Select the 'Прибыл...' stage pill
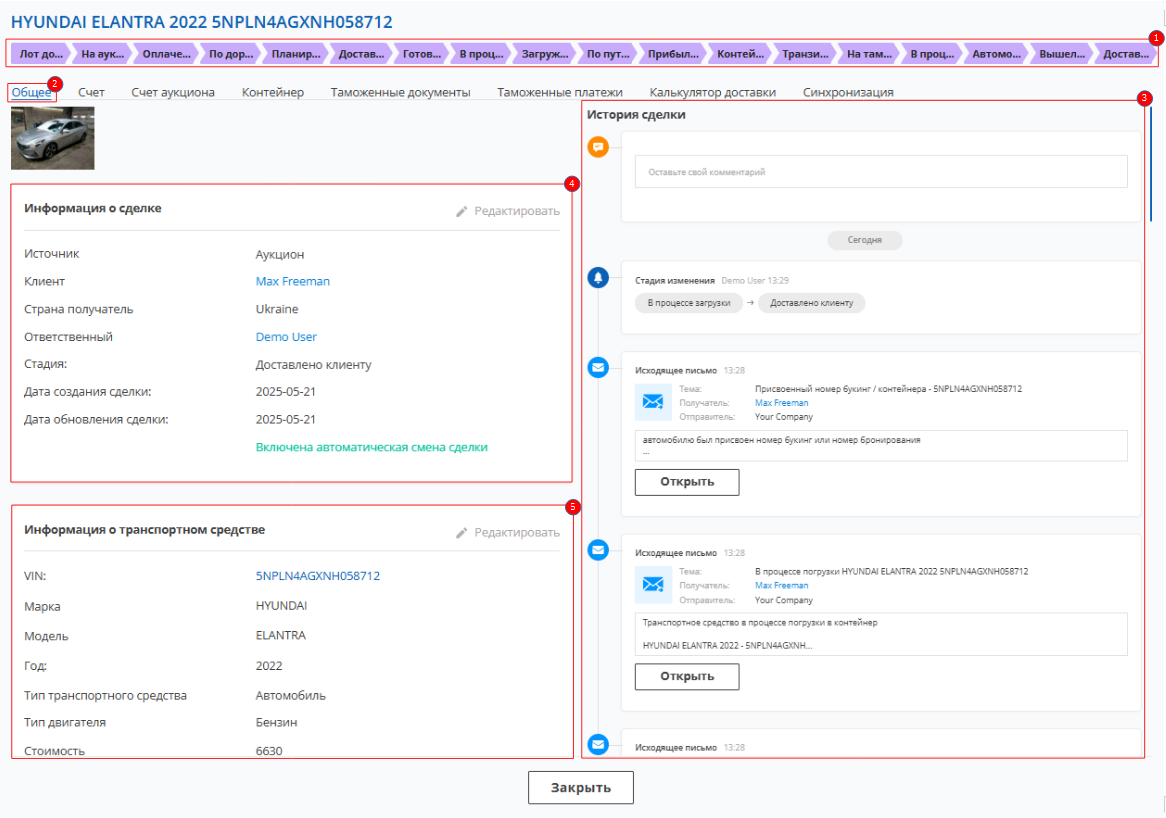Image resolution: width=1166 pixels, height=818 pixels. 673,54
